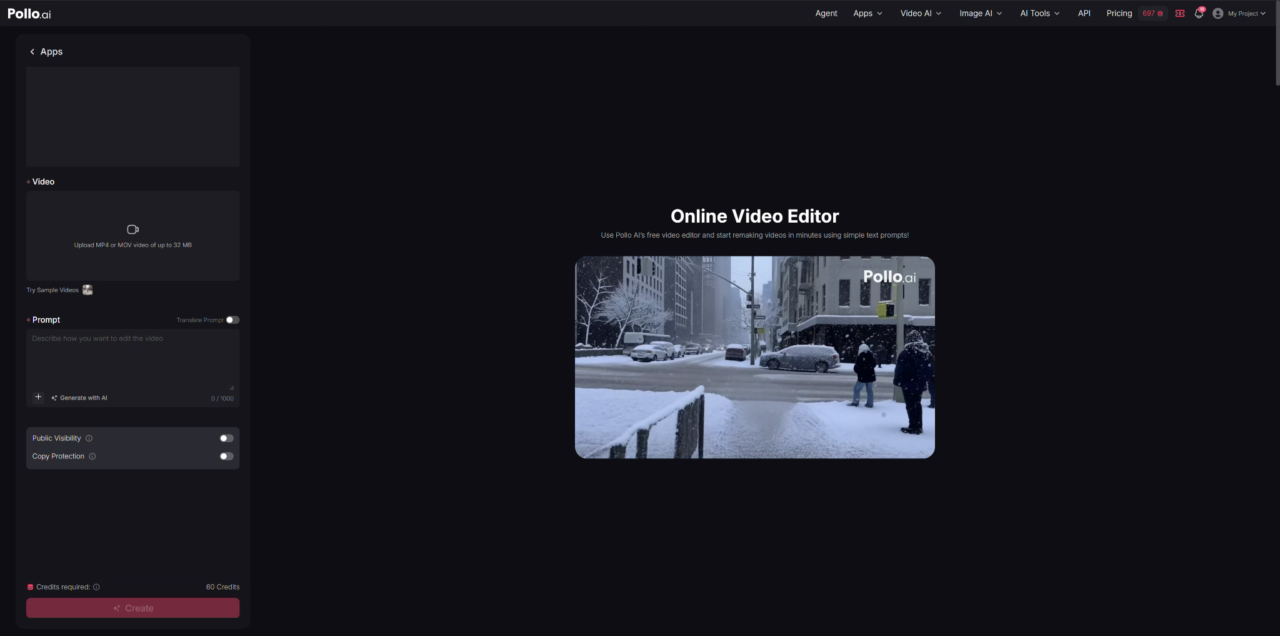Open Copy Protection info icon

point(92,456)
